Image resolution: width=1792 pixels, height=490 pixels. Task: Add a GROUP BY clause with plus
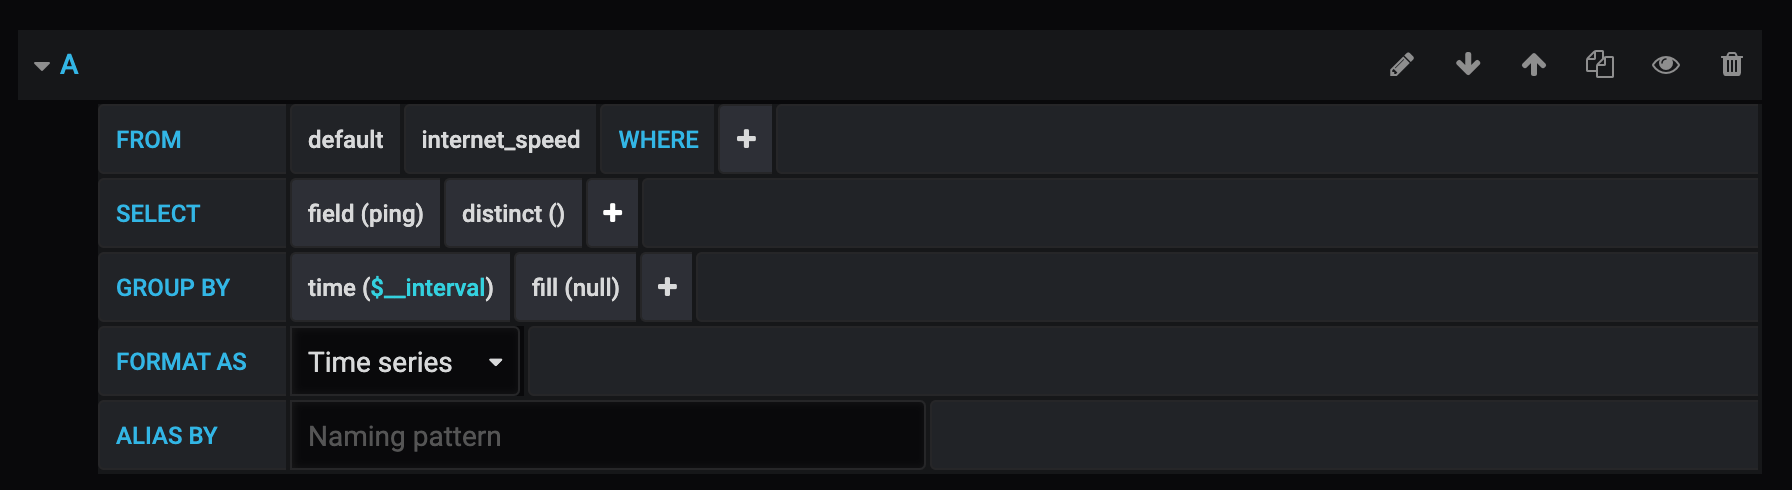[x=667, y=288]
